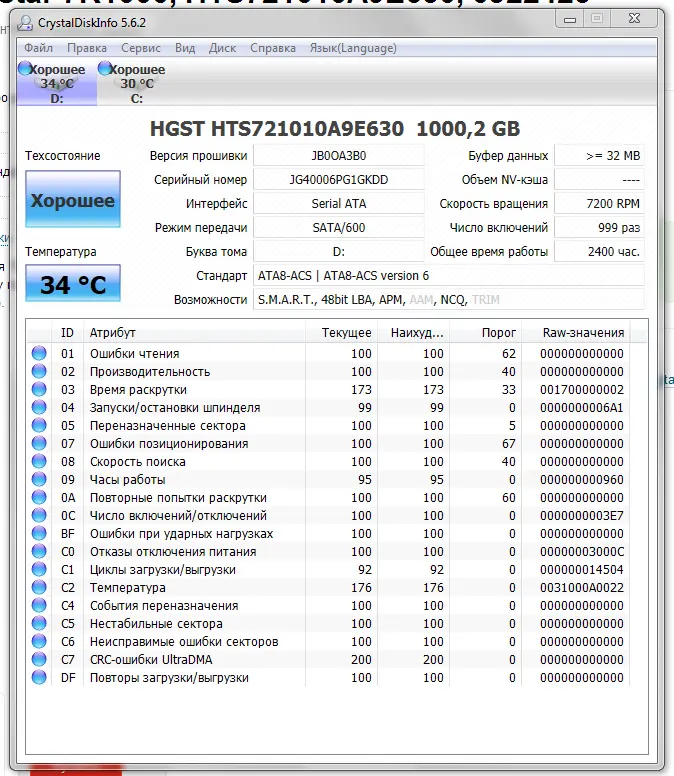Image resolution: width=674 pixels, height=776 pixels.
Task: Switch to the C: drive tab label
Action: 137,98
